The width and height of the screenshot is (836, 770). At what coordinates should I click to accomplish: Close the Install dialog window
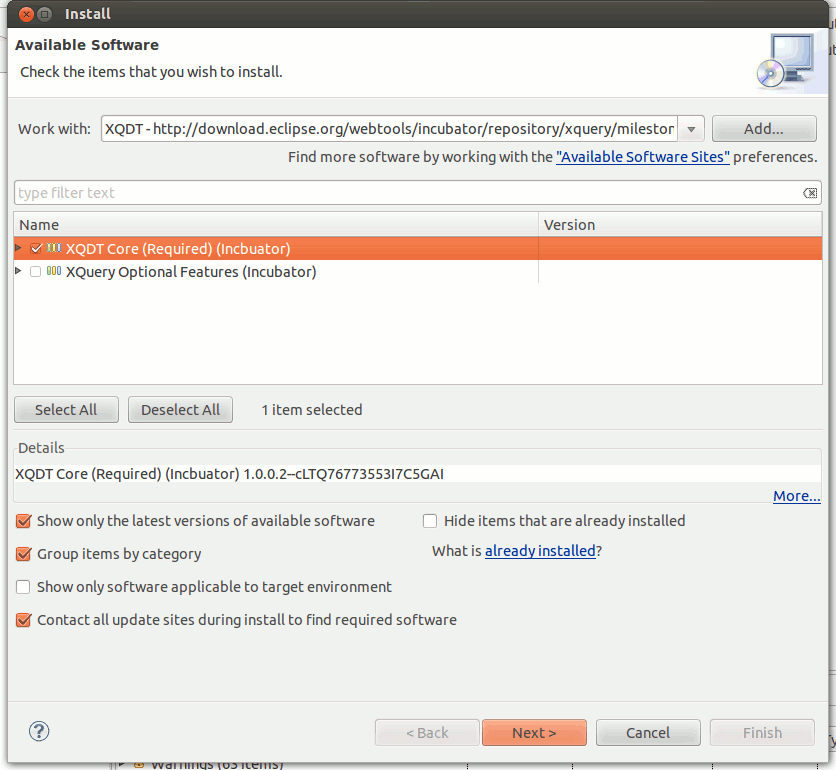[x=26, y=14]
